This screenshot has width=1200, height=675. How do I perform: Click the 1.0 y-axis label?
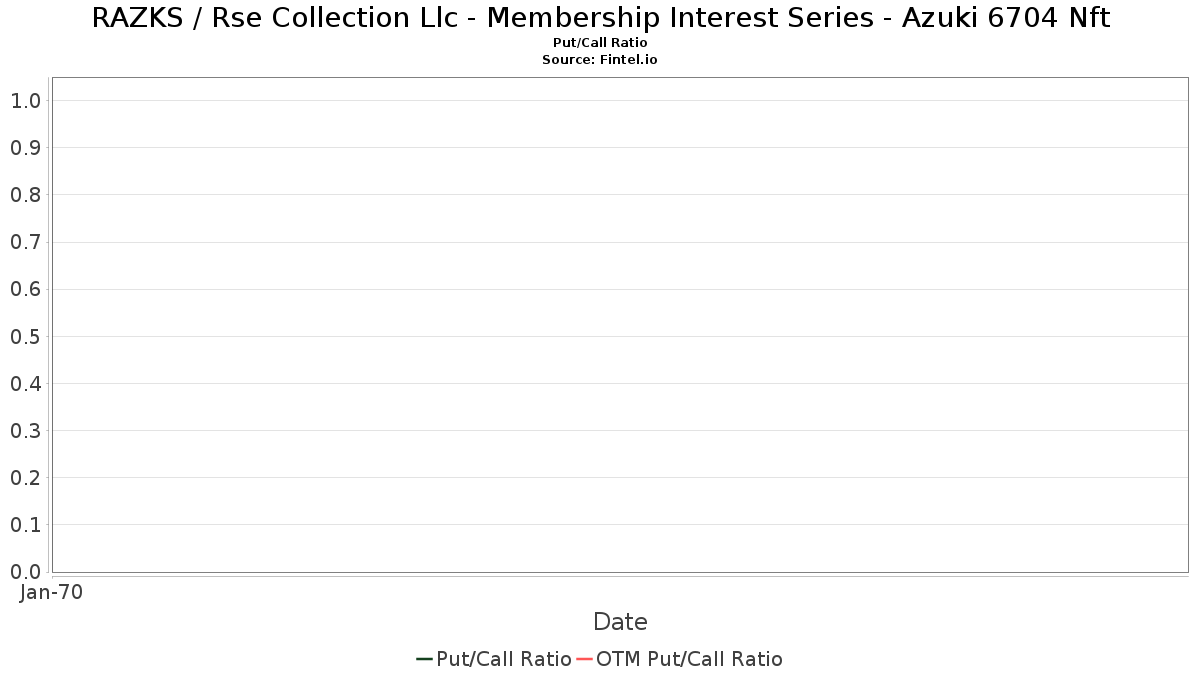25,101
